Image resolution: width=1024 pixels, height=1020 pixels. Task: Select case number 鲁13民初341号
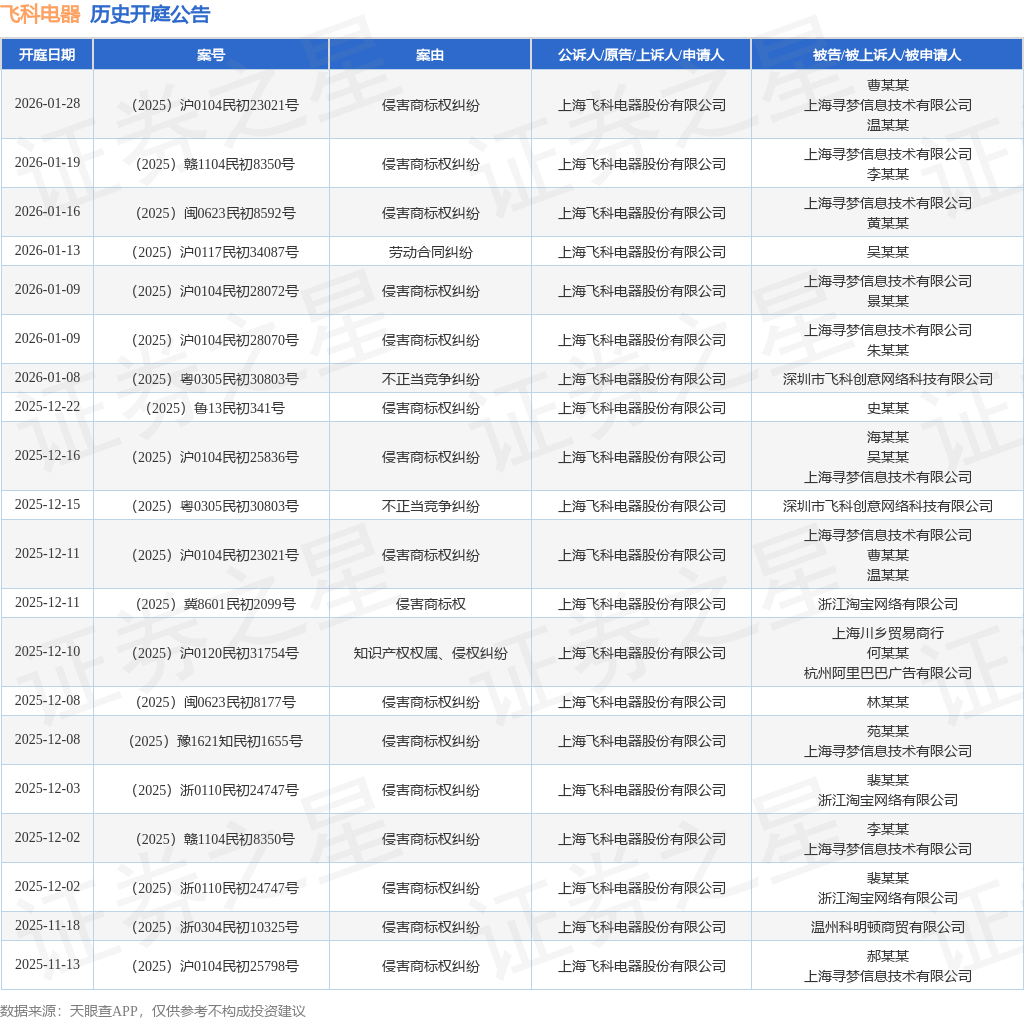(216, 408)
